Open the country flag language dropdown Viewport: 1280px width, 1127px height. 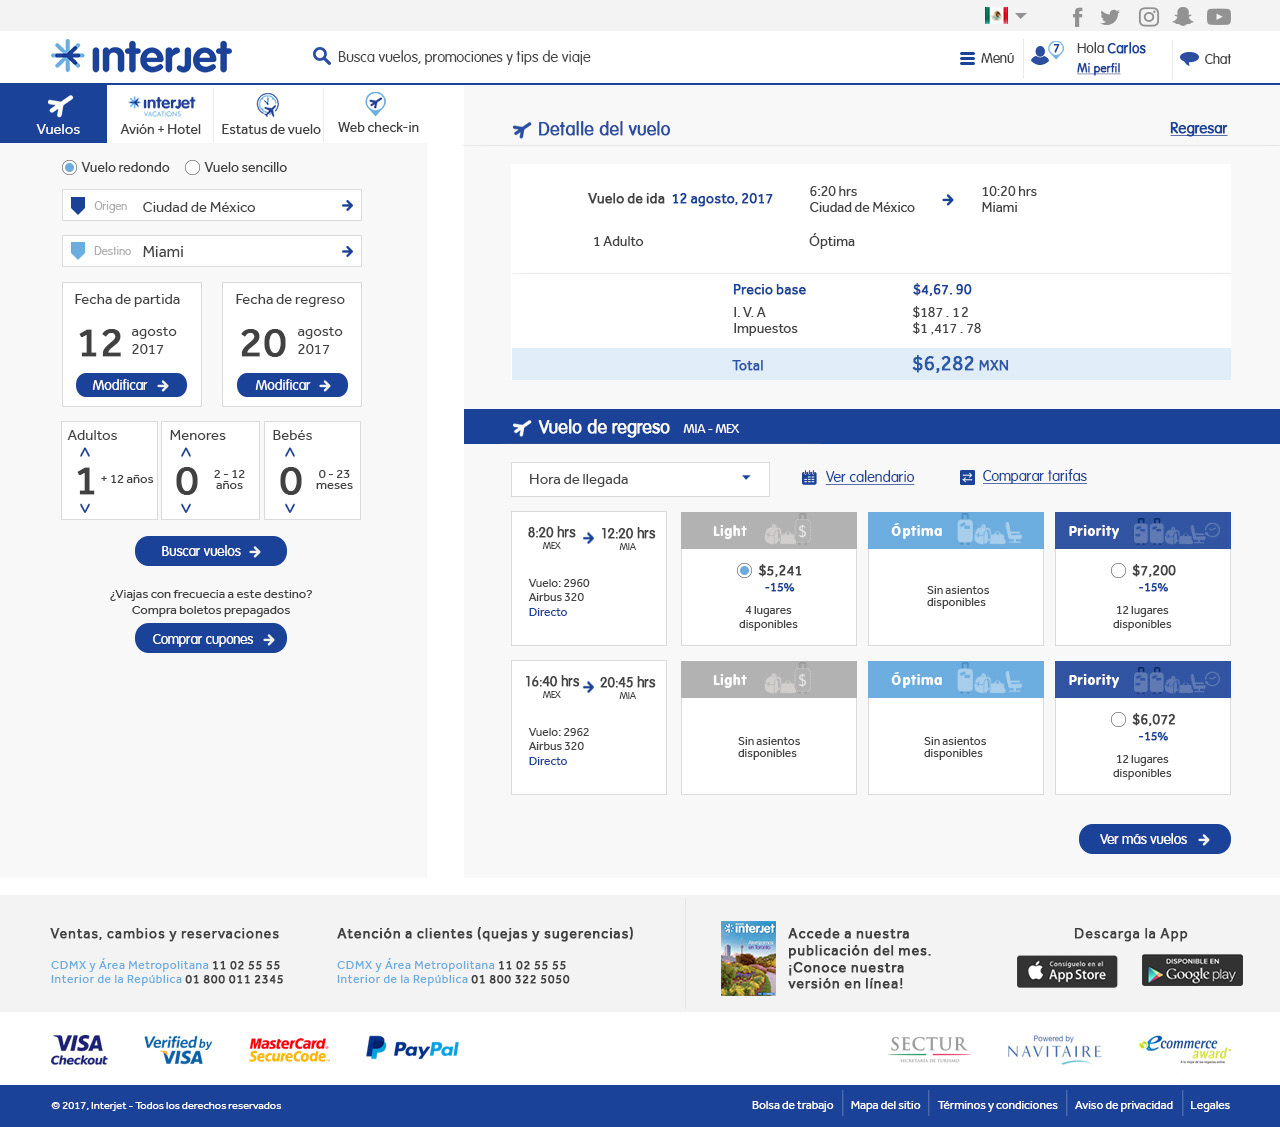pyautogui.click(x=1005, y=15)
